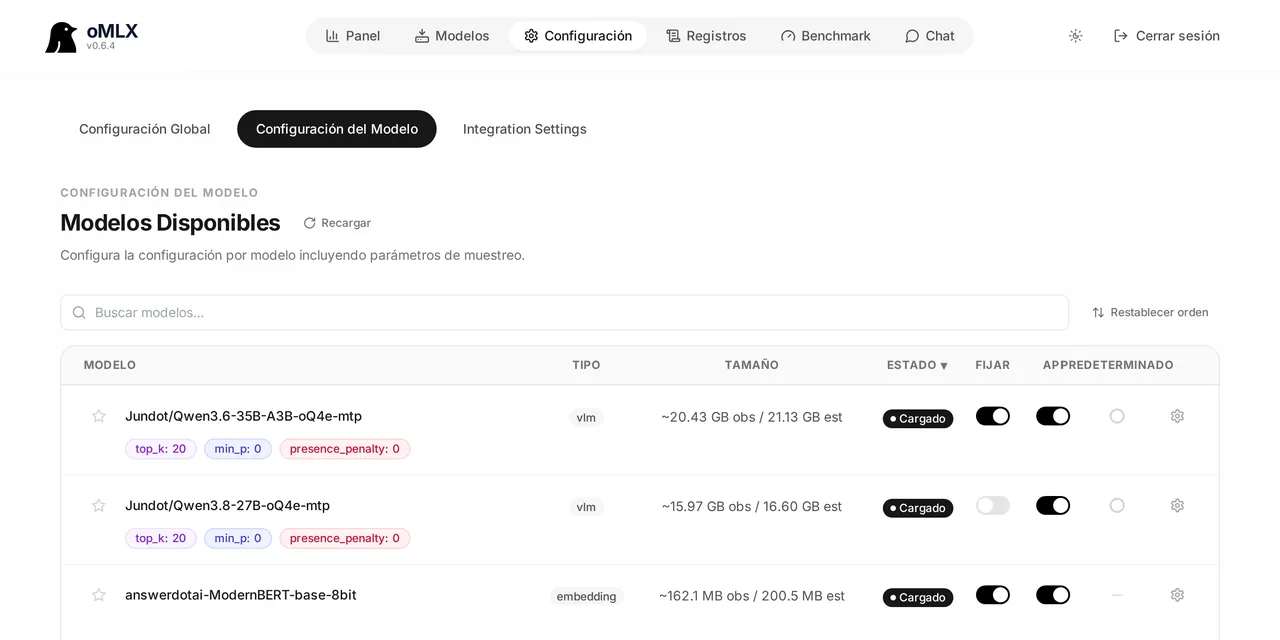The width and height of the screenshot is (1280, 640).
Task: Set Qwen3.6-35B as predeterminado radio
Action: click(x=1117, y=416)
